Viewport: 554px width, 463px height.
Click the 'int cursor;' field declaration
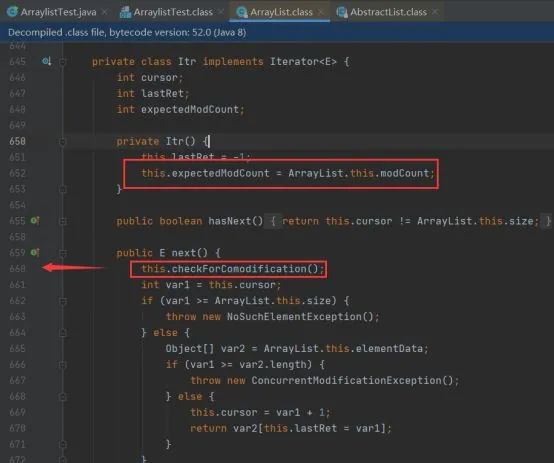coord(150,77)
